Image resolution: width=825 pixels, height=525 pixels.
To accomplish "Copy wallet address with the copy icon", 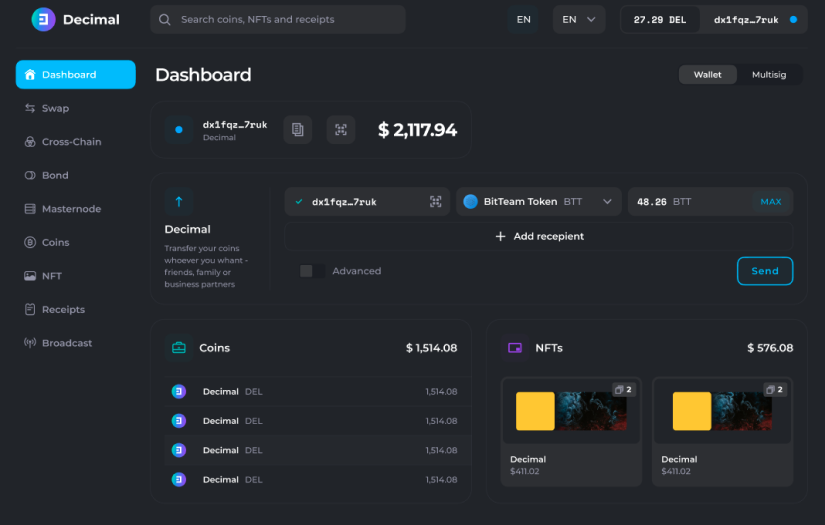I will pyautogui.click(x=298, y=129).
